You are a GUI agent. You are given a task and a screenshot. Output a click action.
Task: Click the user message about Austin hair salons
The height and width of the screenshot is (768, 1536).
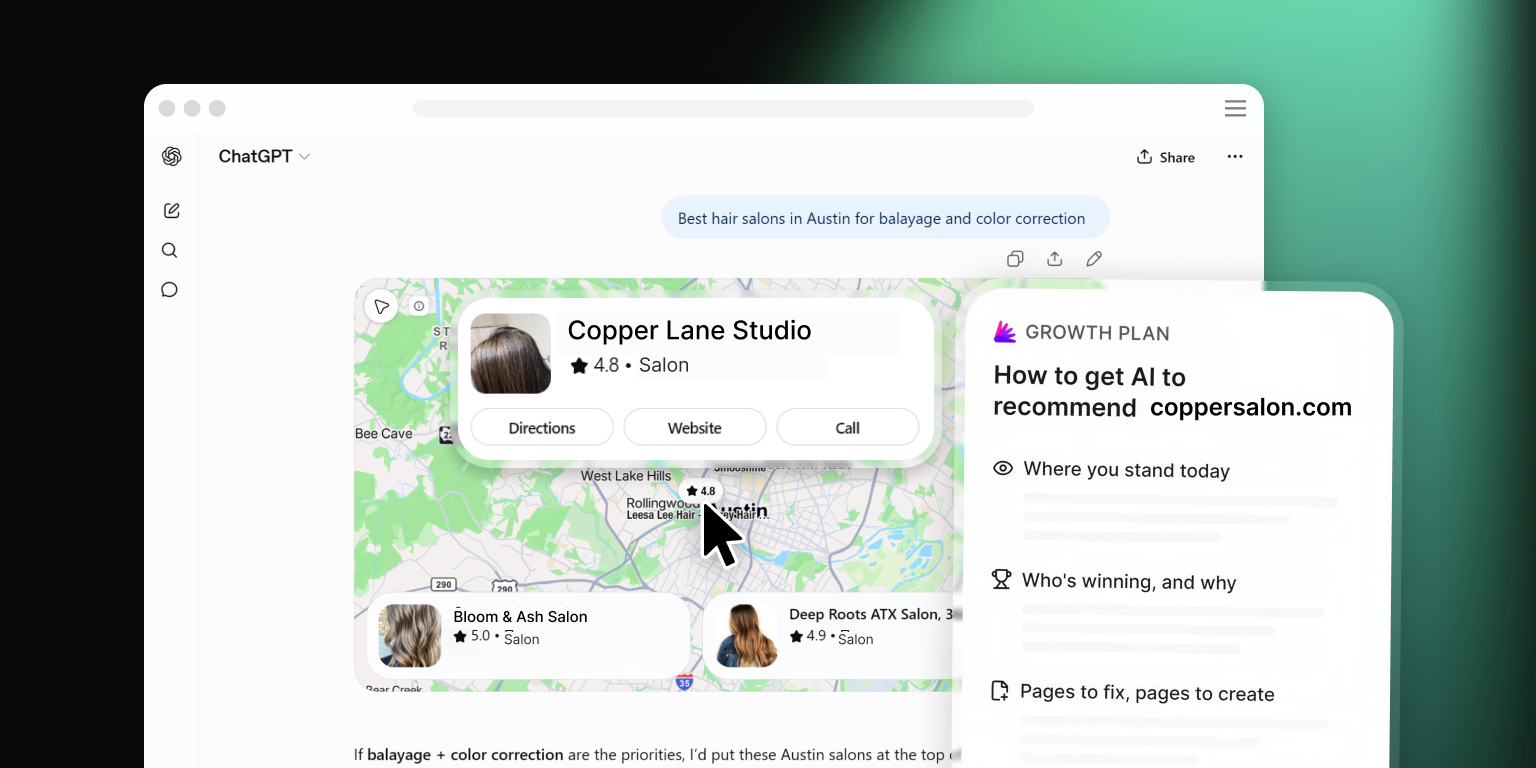click(886, 218)
